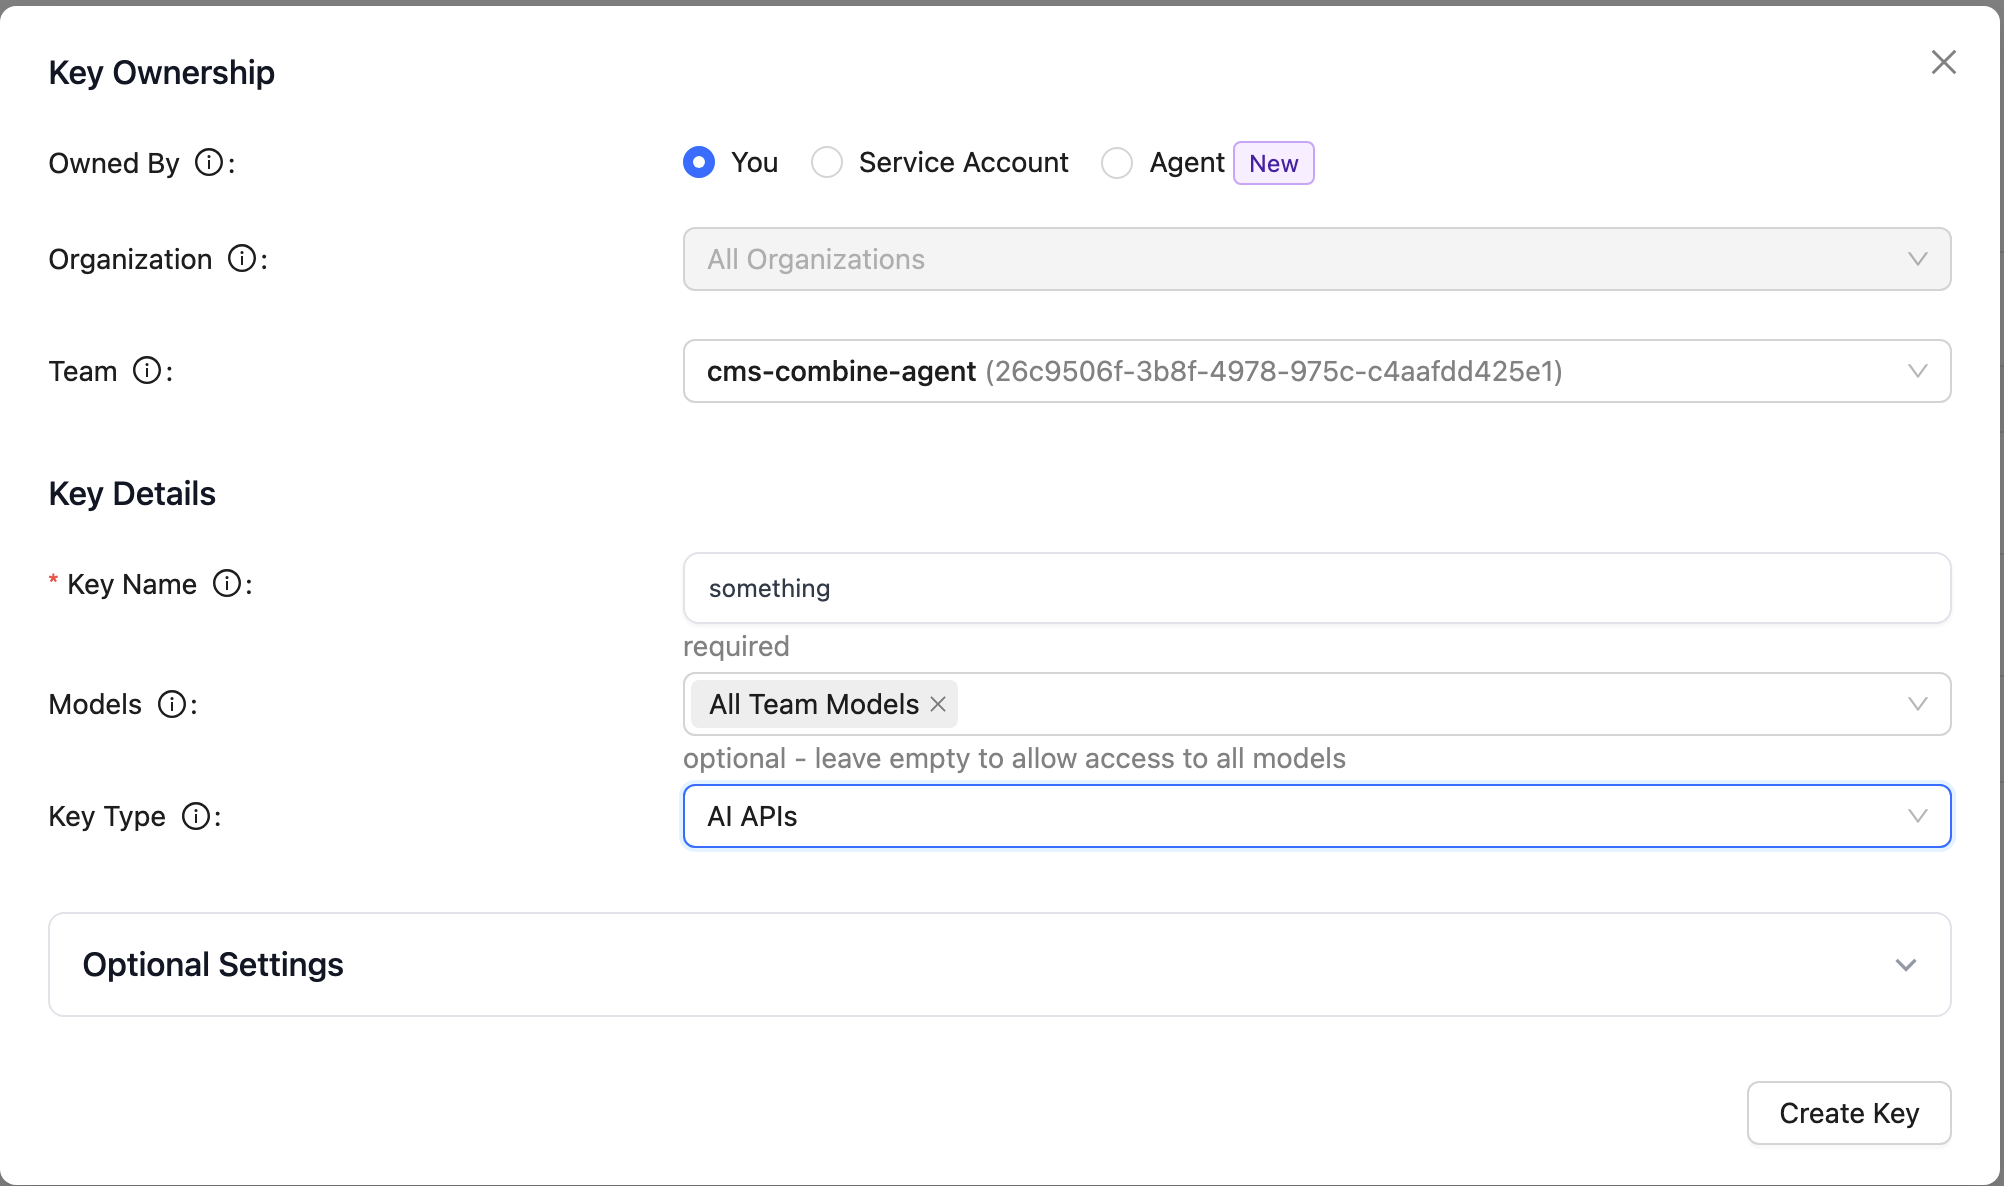The height and width of the screenshot is (1186, 2004).
Task: Select the Service Account radio button
Action: tap(827, 162)
